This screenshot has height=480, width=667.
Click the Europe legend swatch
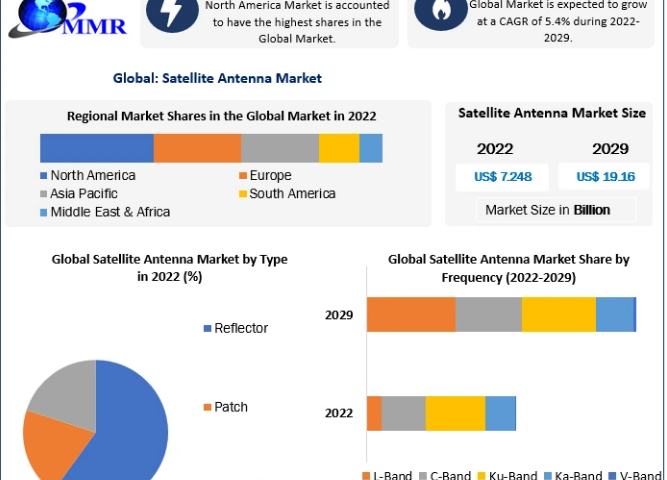(243, 175)
